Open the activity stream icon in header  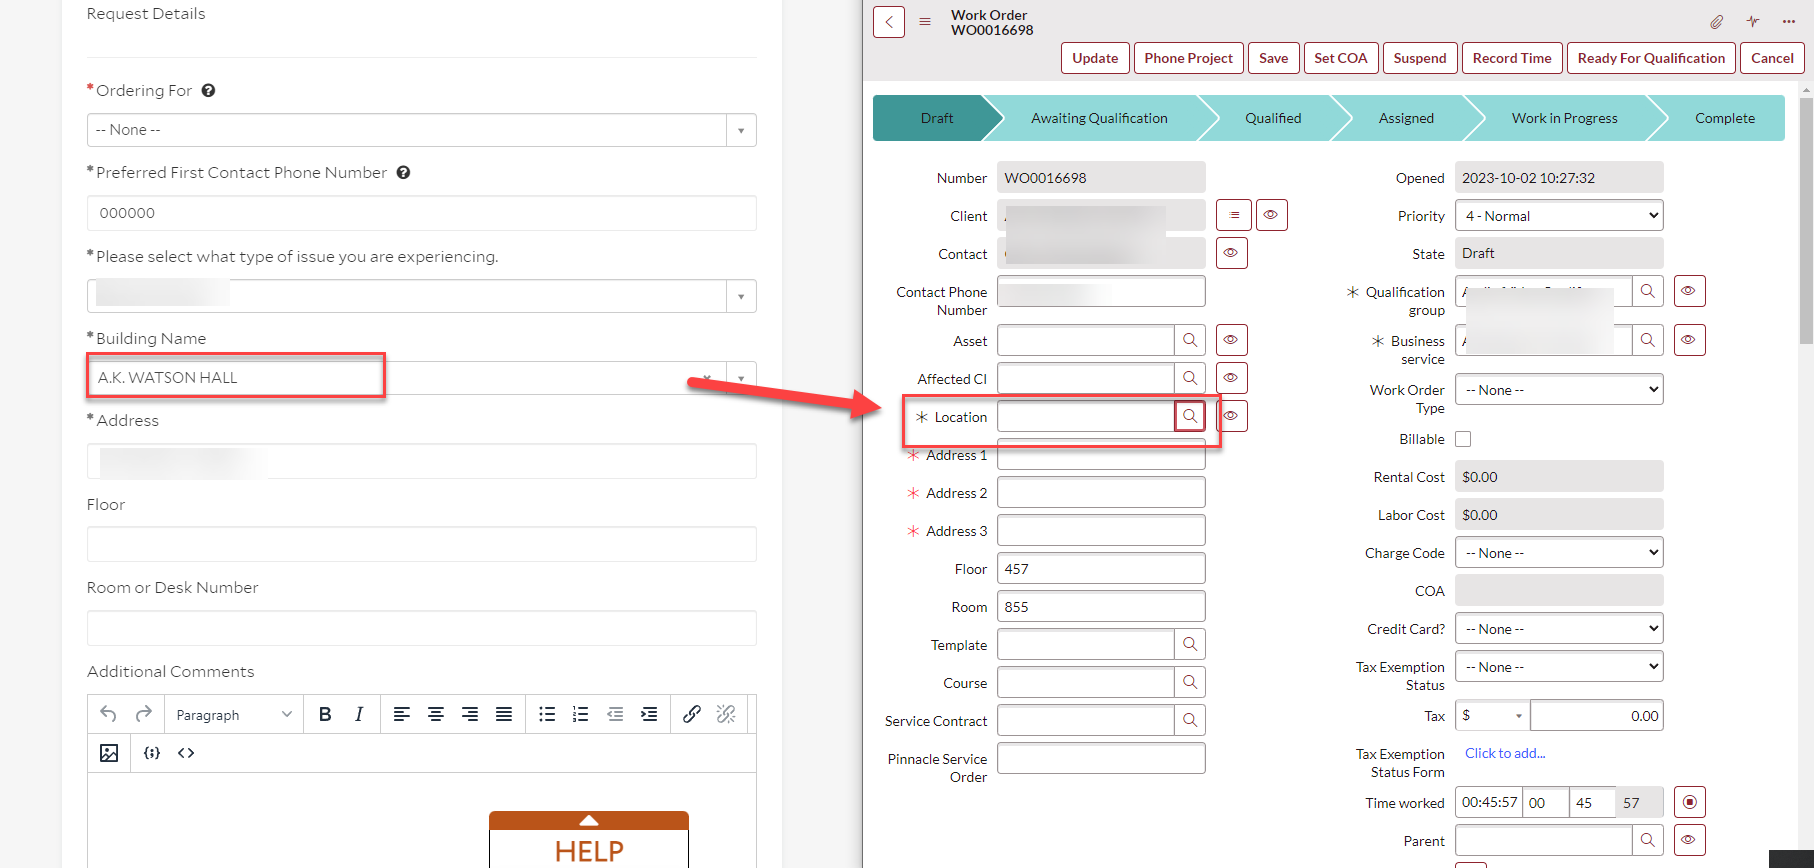pyautogui.click(x=1753, y=21)
